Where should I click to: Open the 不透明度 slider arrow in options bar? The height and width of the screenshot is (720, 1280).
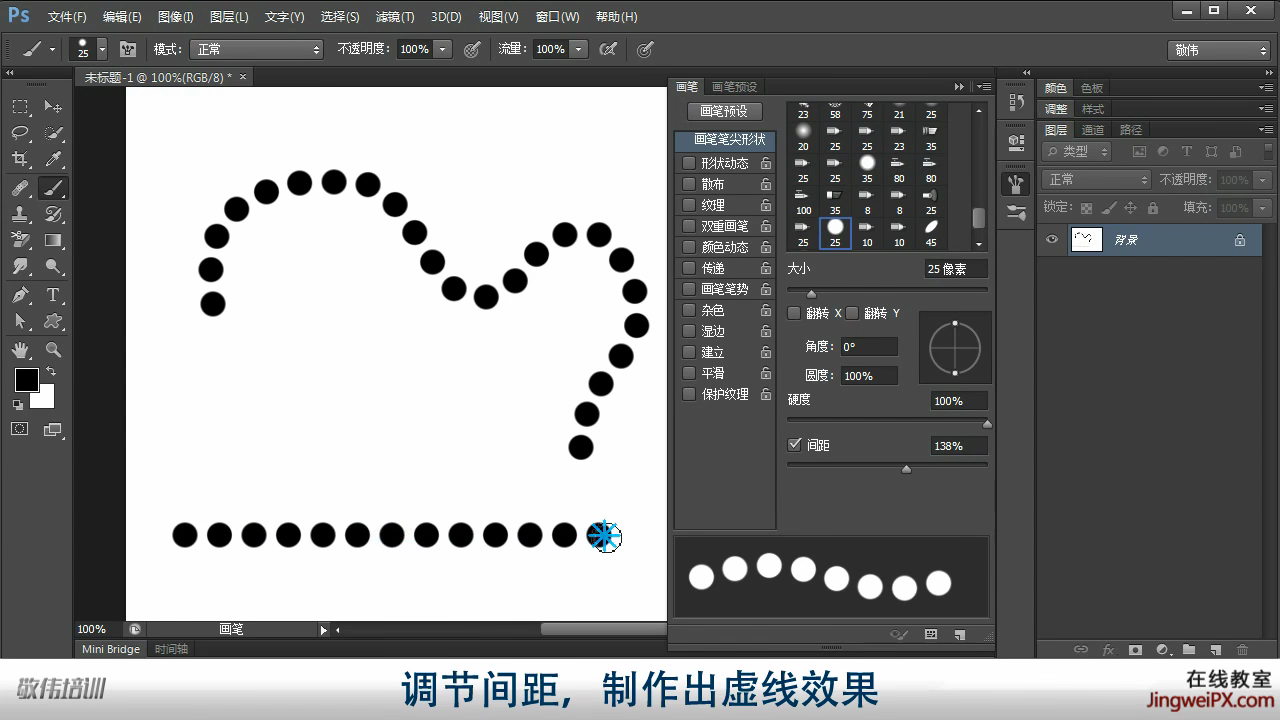click(x=443, y=49)
